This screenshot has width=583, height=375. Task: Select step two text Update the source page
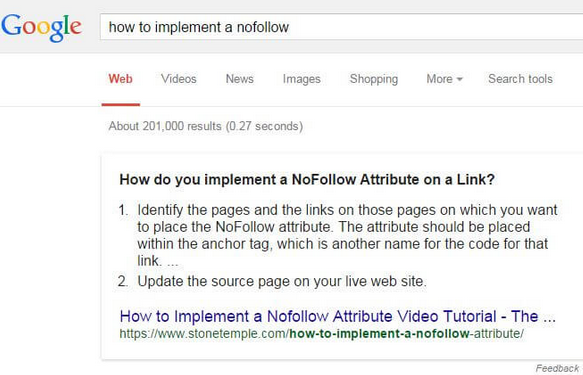pyautogui.click(x=282, y=281)
